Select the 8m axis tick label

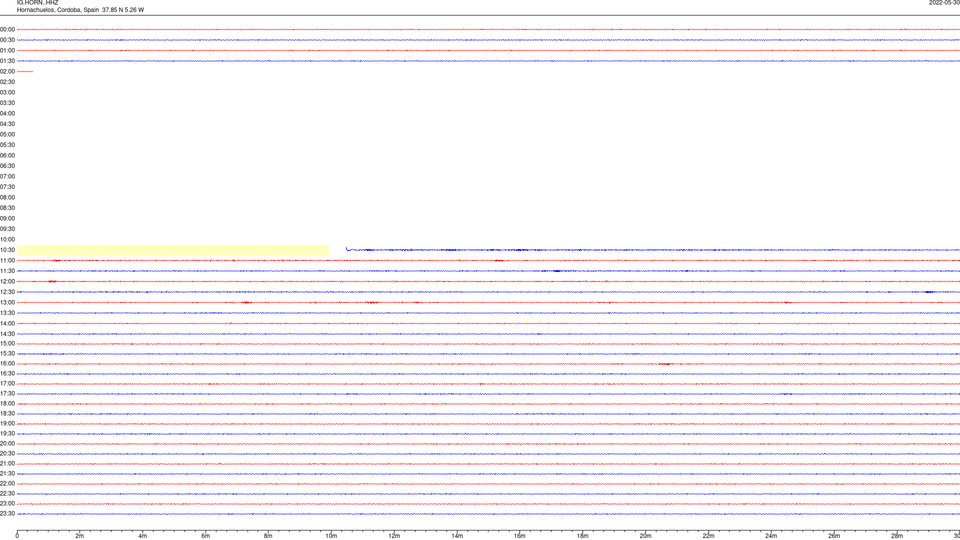coord(268,536)
